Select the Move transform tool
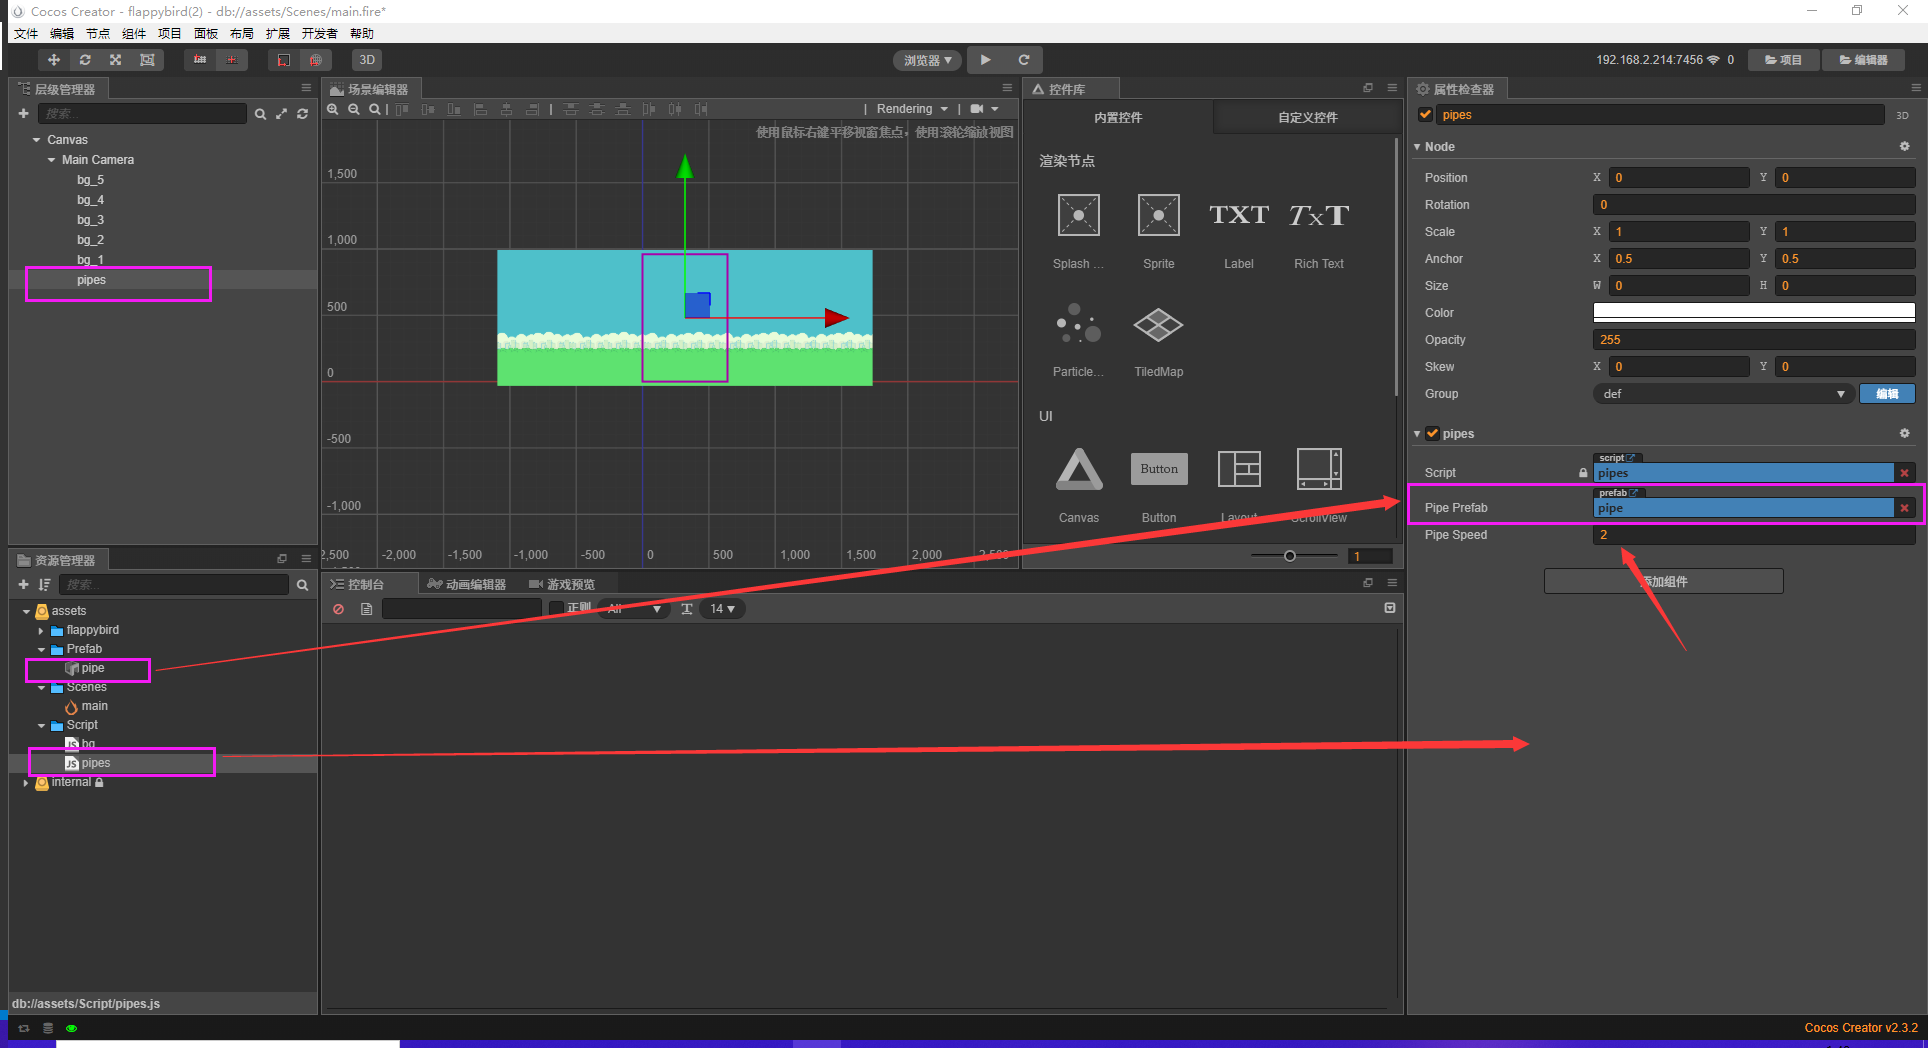This screenshot has width=1928, height=1048. (x=54, y=60)
